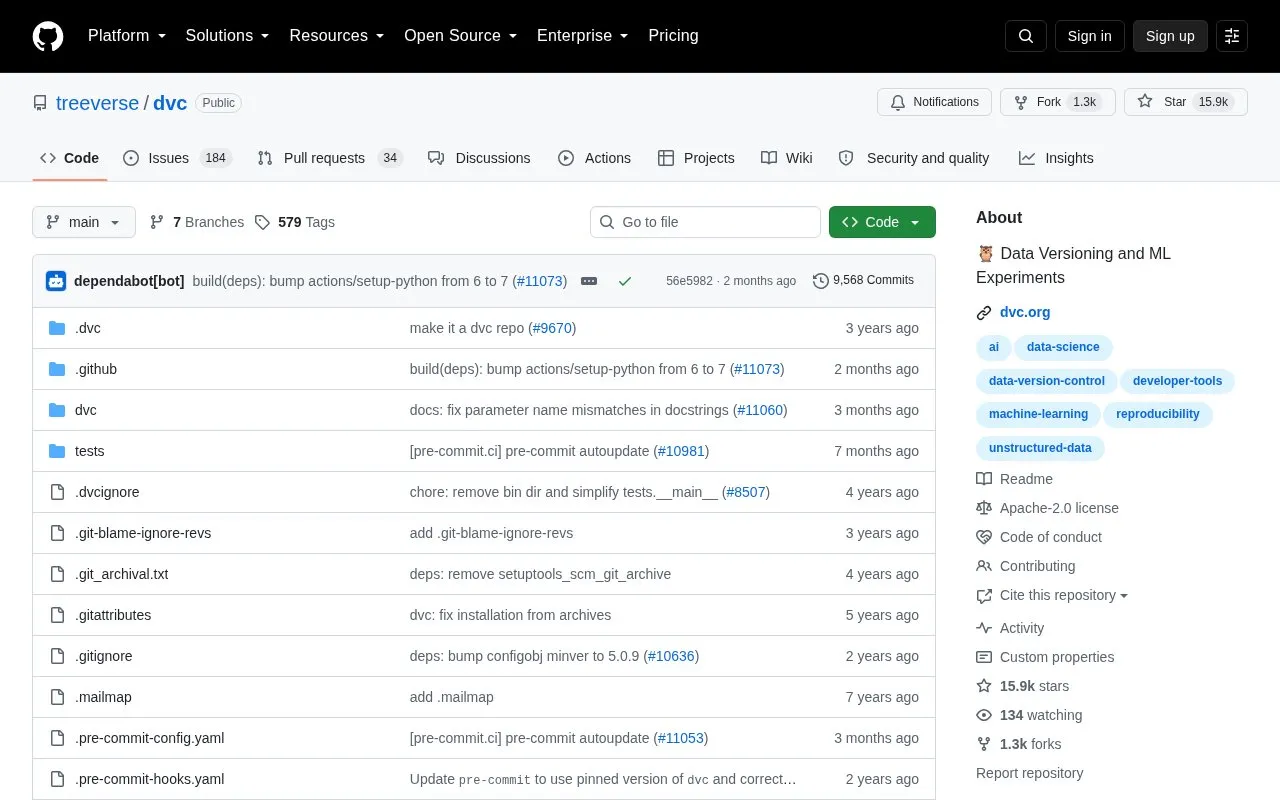
Task: Click the Sign up button
Action: 1170,36
